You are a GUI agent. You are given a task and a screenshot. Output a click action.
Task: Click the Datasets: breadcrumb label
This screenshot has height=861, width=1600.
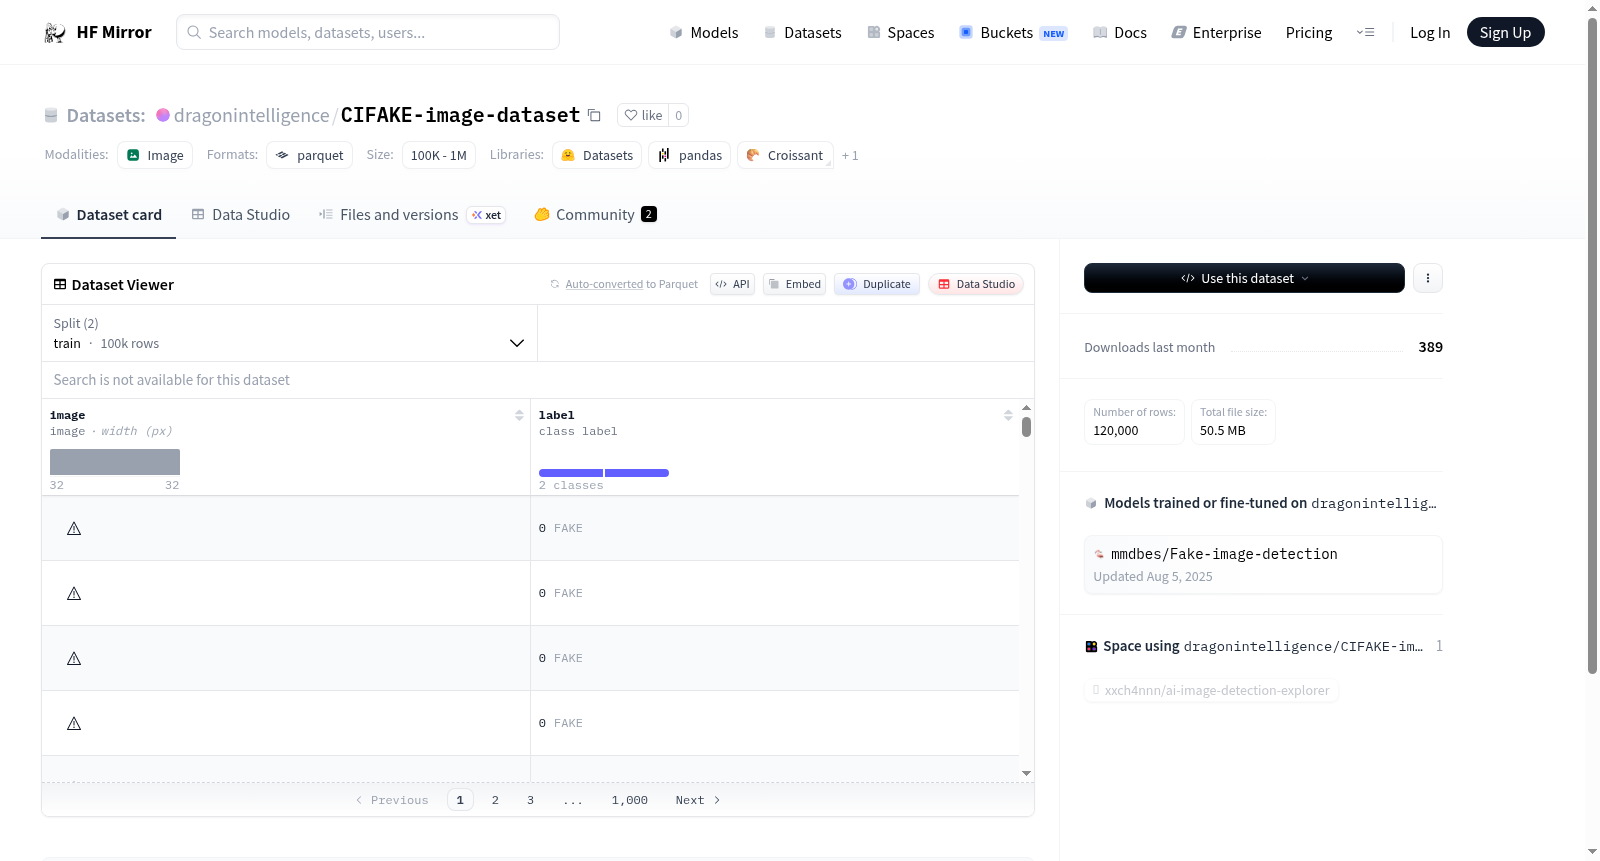(106, 115)
